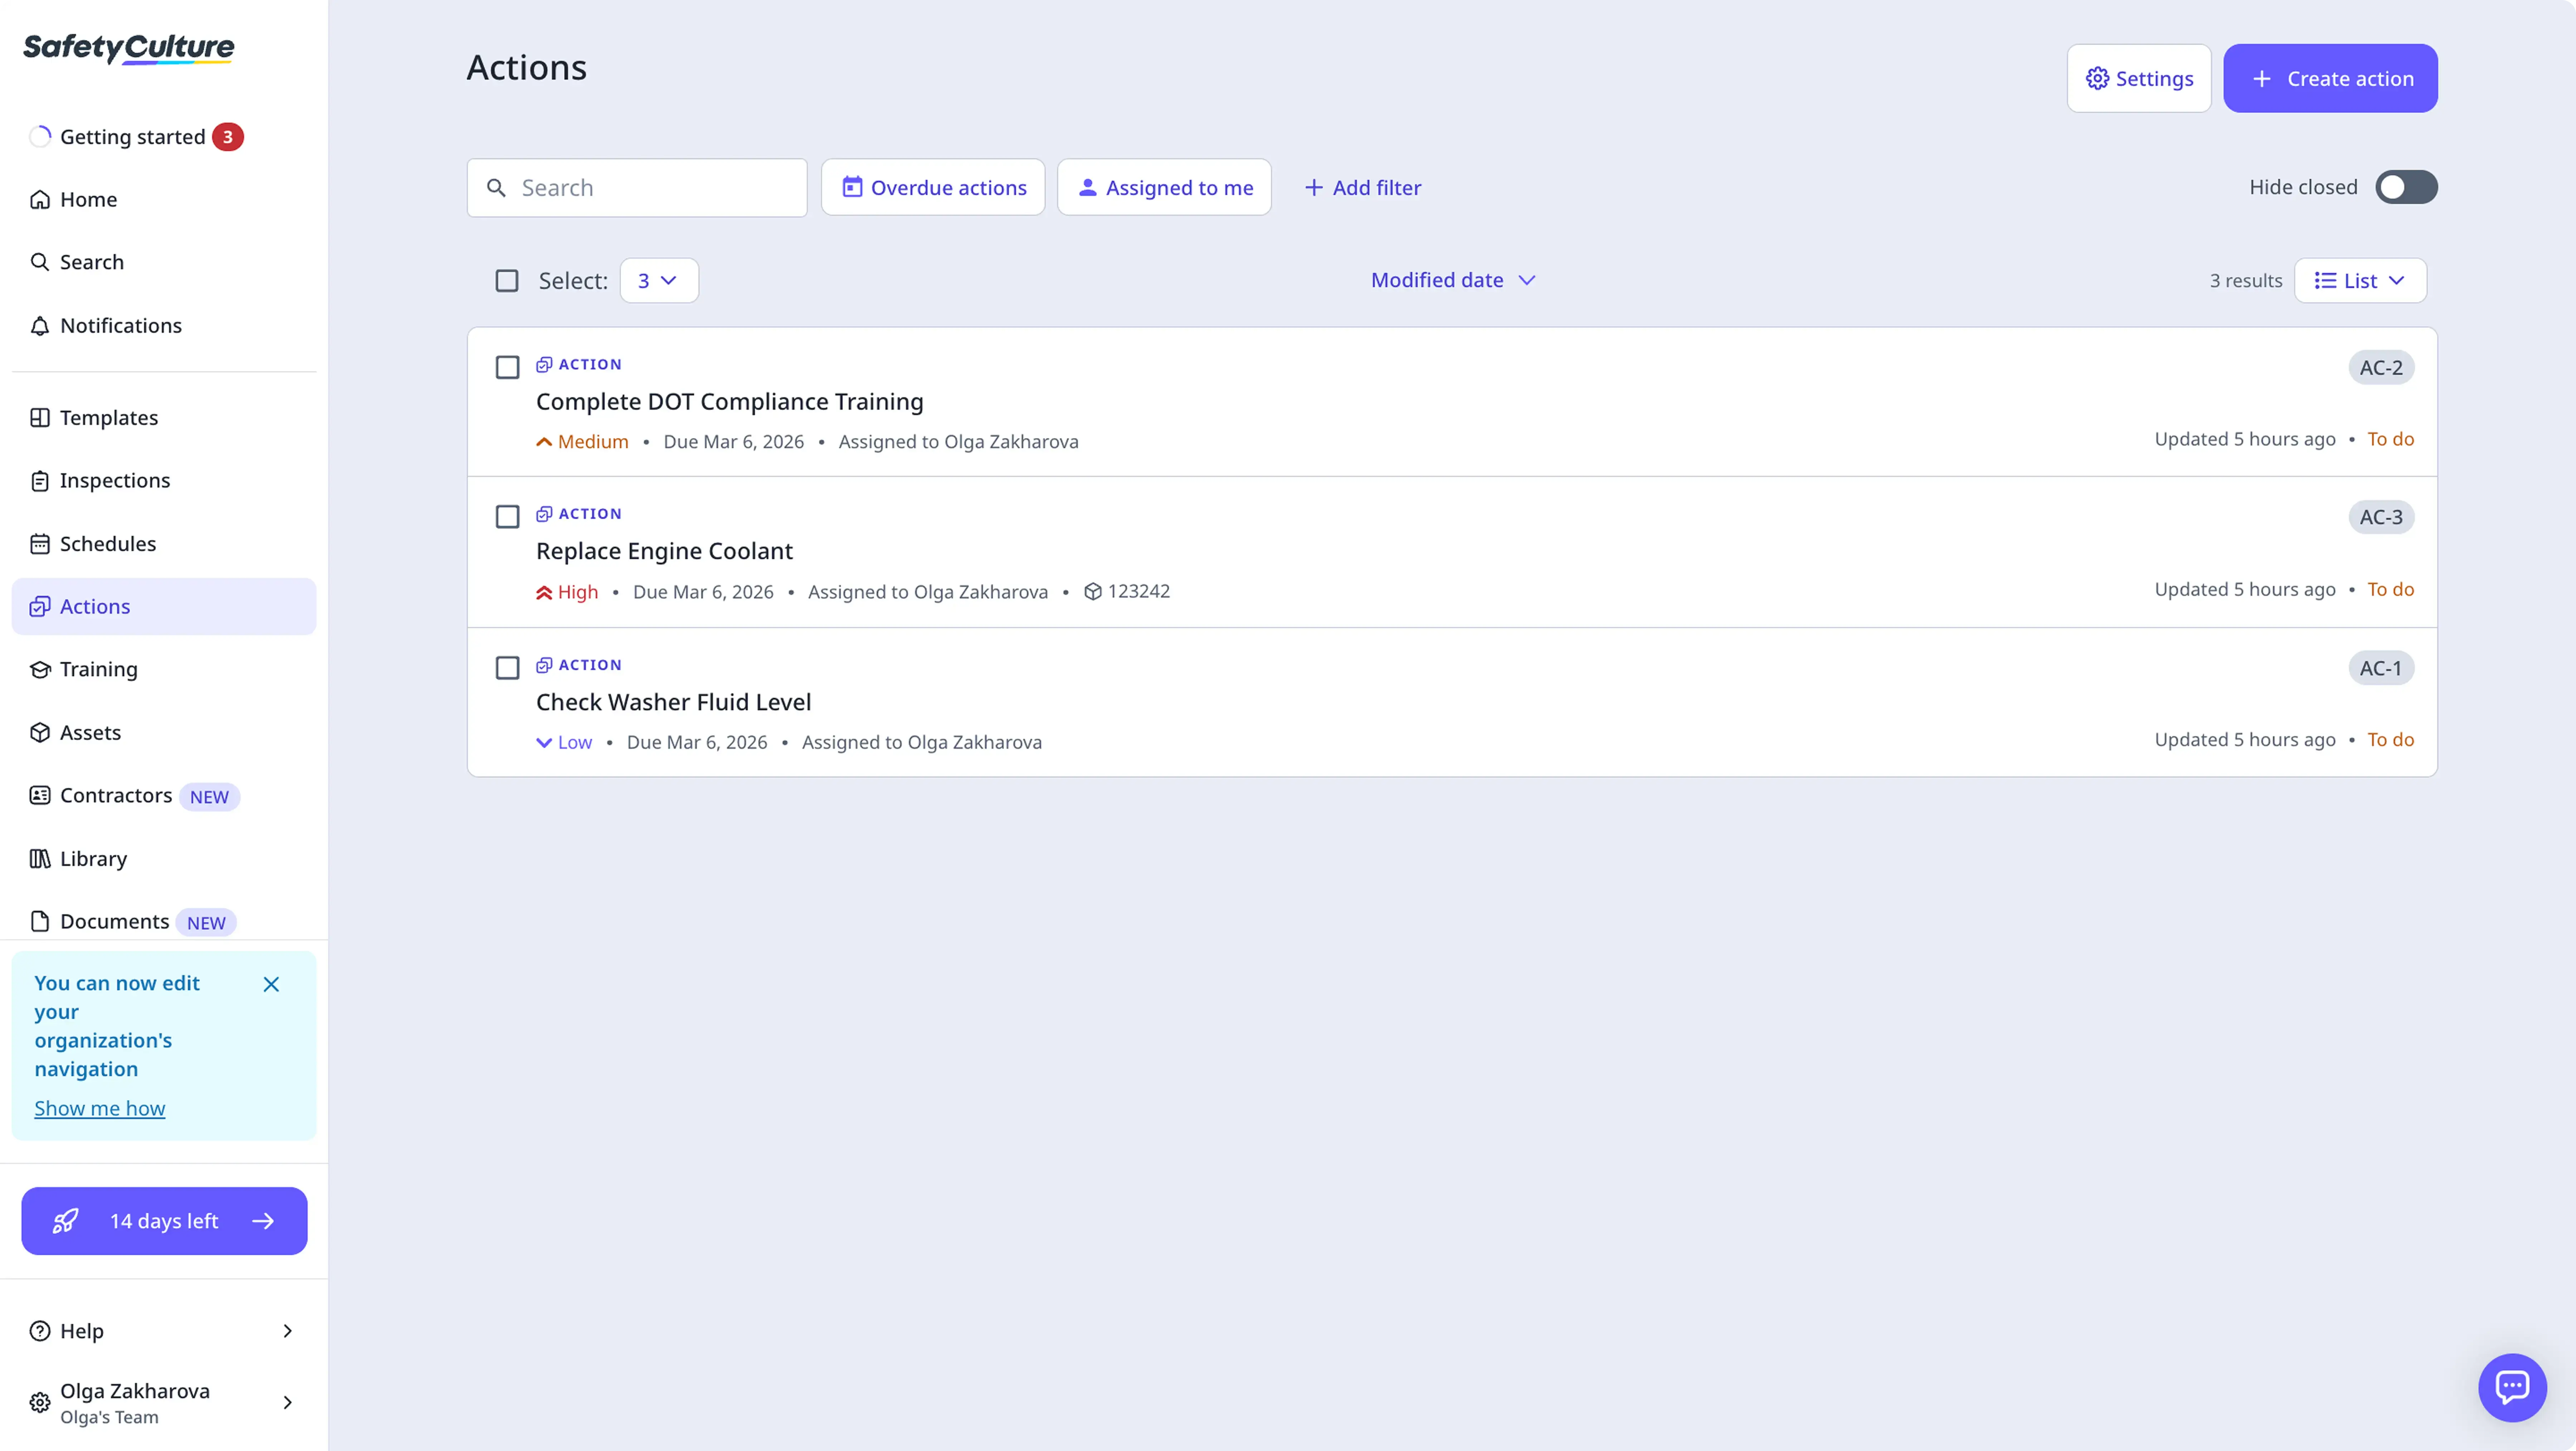The width and height of the screenshot is (2576, 1451).
Task: Open the Assets page
Action: (x=90, y=732)
